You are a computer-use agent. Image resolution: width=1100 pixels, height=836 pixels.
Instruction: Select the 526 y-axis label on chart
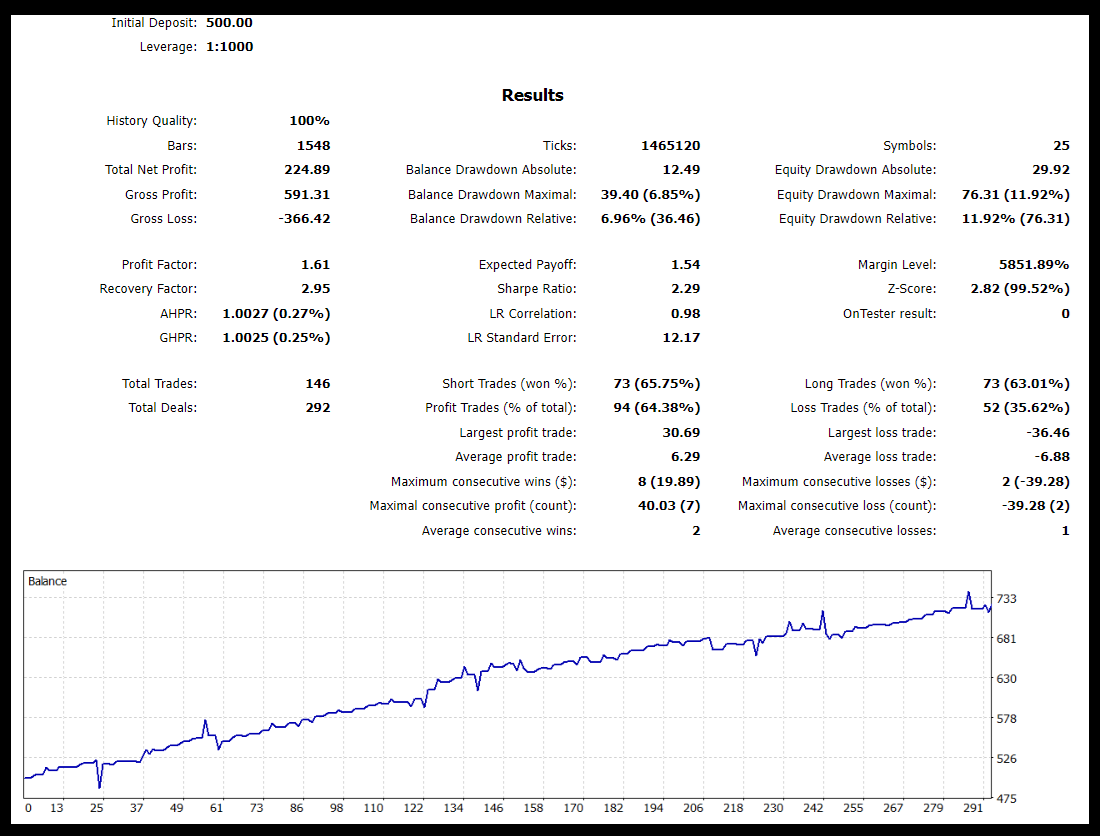[1007, 759]
